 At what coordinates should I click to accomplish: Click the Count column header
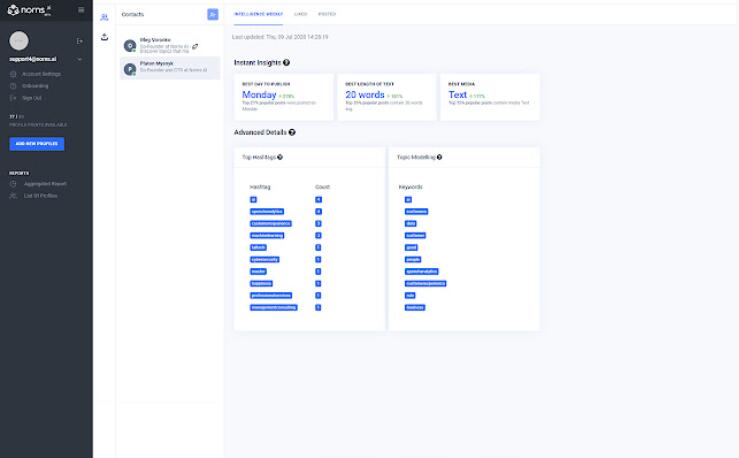tap(322, 187)
